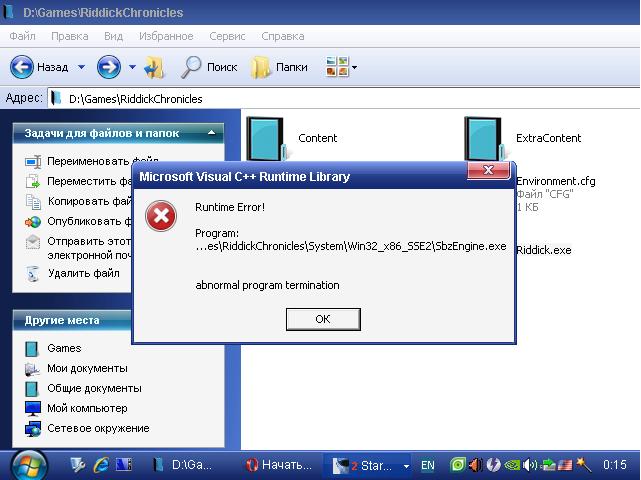Click the magic wand tray icon

point(584,465)
